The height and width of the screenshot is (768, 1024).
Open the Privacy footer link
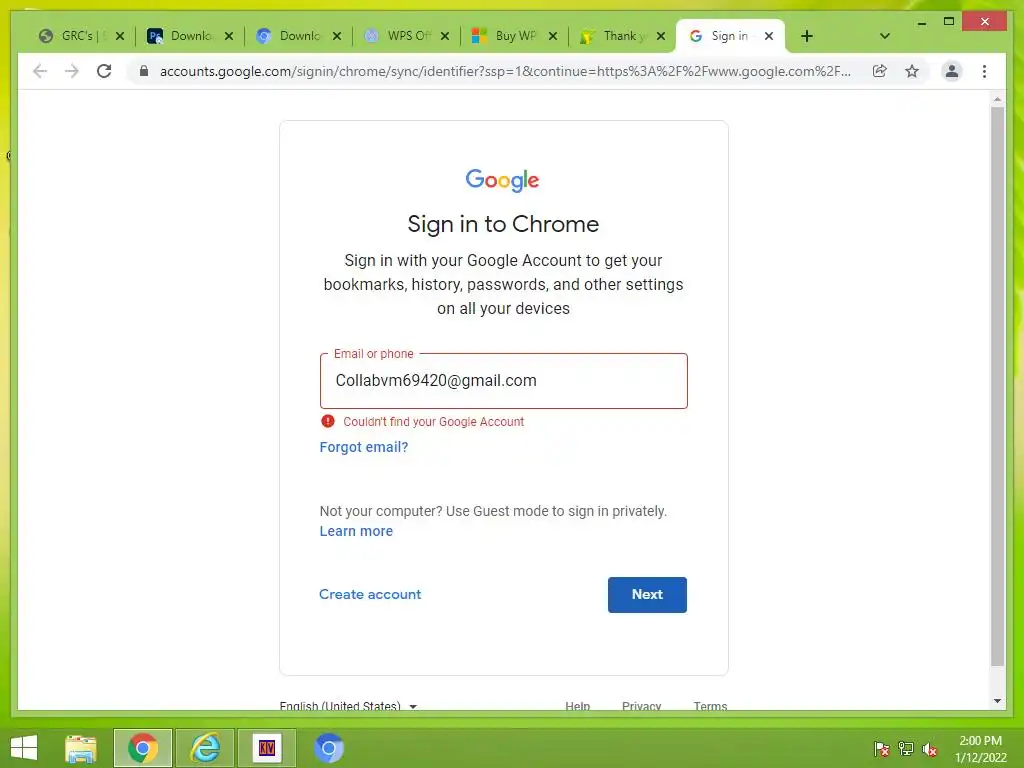641,705
